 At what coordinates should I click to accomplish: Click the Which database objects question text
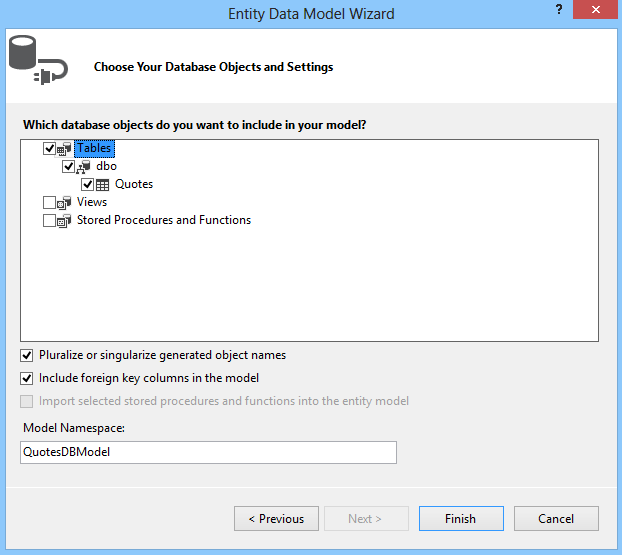pyautogui.click(x=194, y=125)
